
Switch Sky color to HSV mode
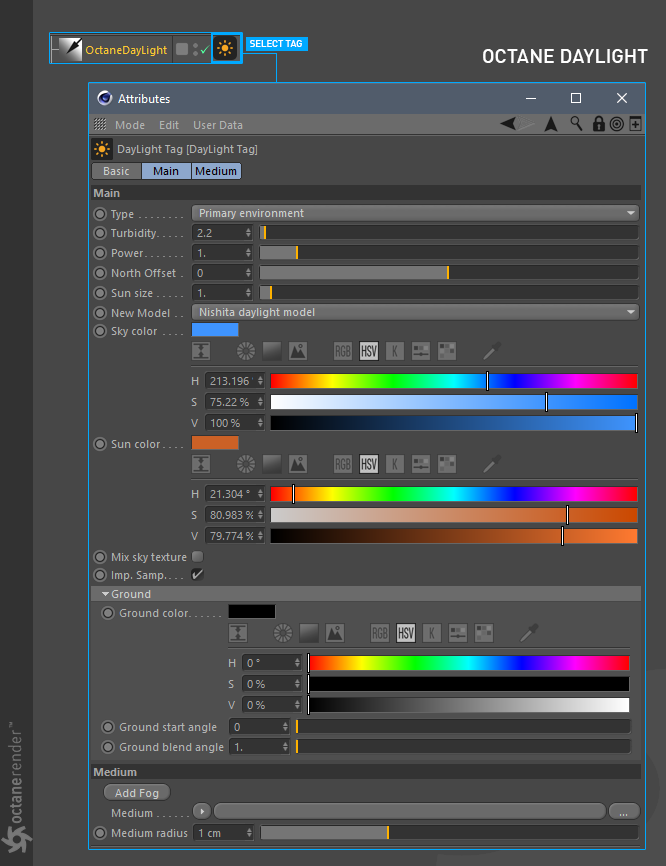[x=369, y=351]
